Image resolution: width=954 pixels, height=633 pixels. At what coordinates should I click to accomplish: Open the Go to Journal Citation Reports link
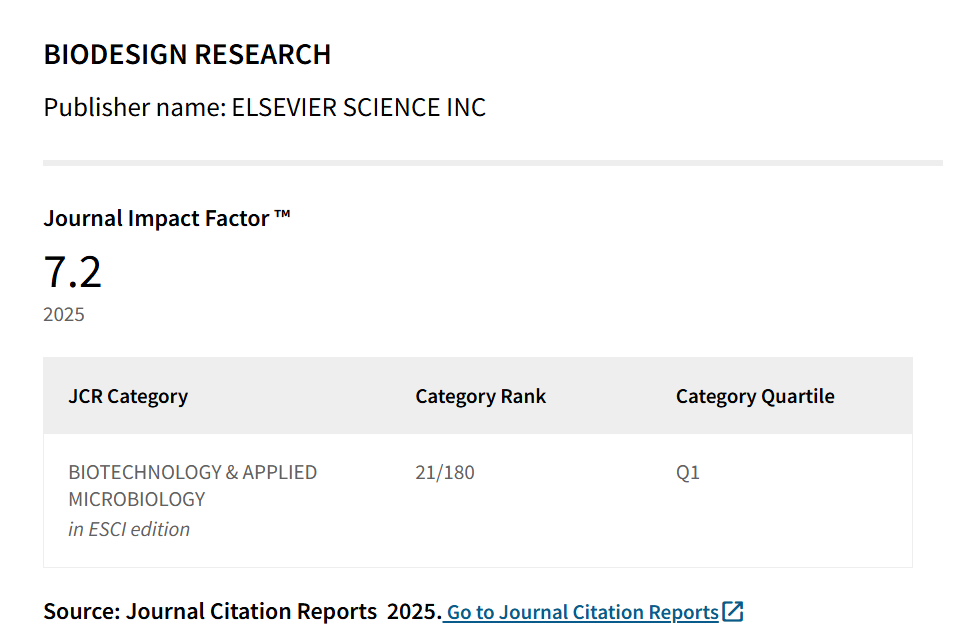[x=583, y=612]
